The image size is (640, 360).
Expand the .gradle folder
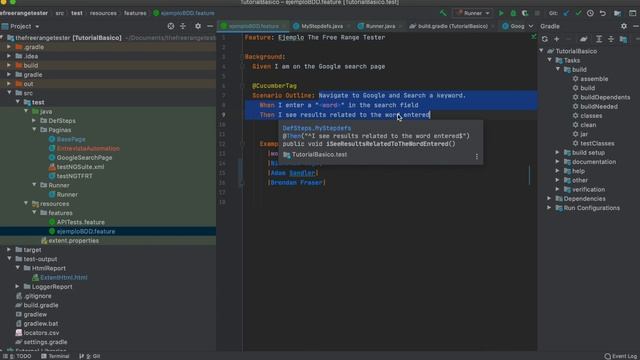(9, 47)
